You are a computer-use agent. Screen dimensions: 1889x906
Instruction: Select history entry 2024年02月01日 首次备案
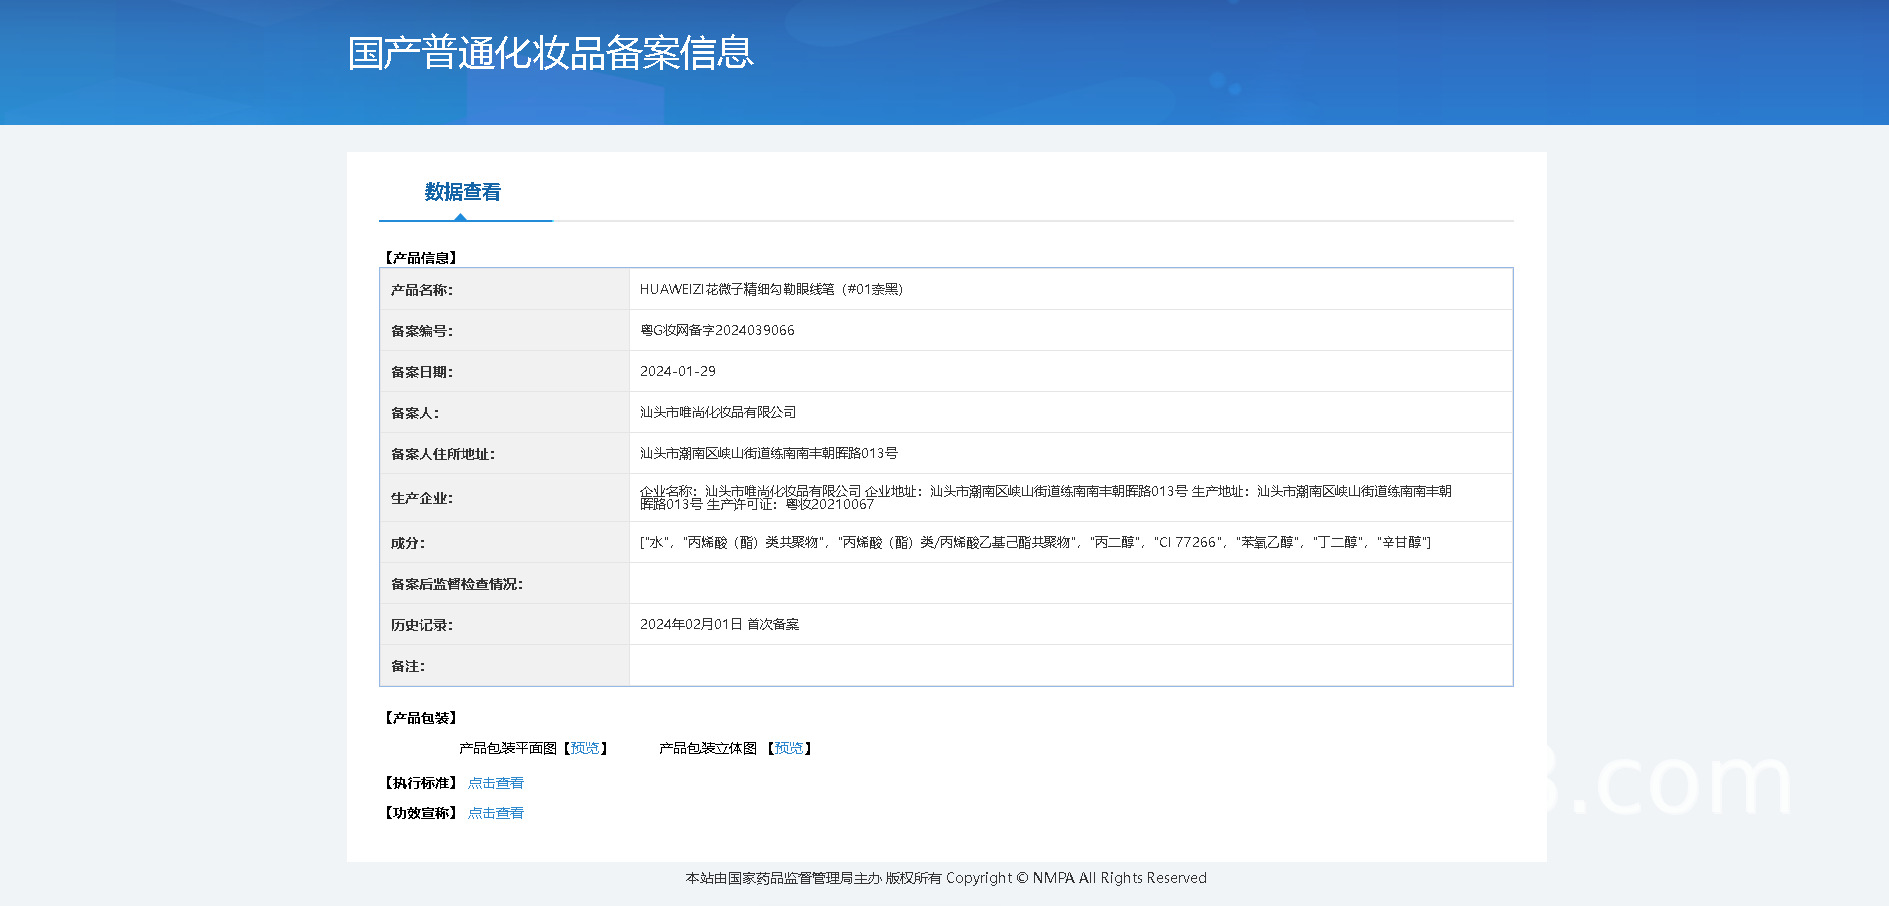pyautogui.click(x=719, y=624)
